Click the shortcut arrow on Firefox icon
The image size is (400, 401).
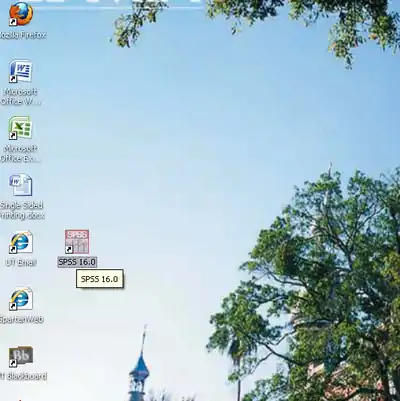coord(13,22)
